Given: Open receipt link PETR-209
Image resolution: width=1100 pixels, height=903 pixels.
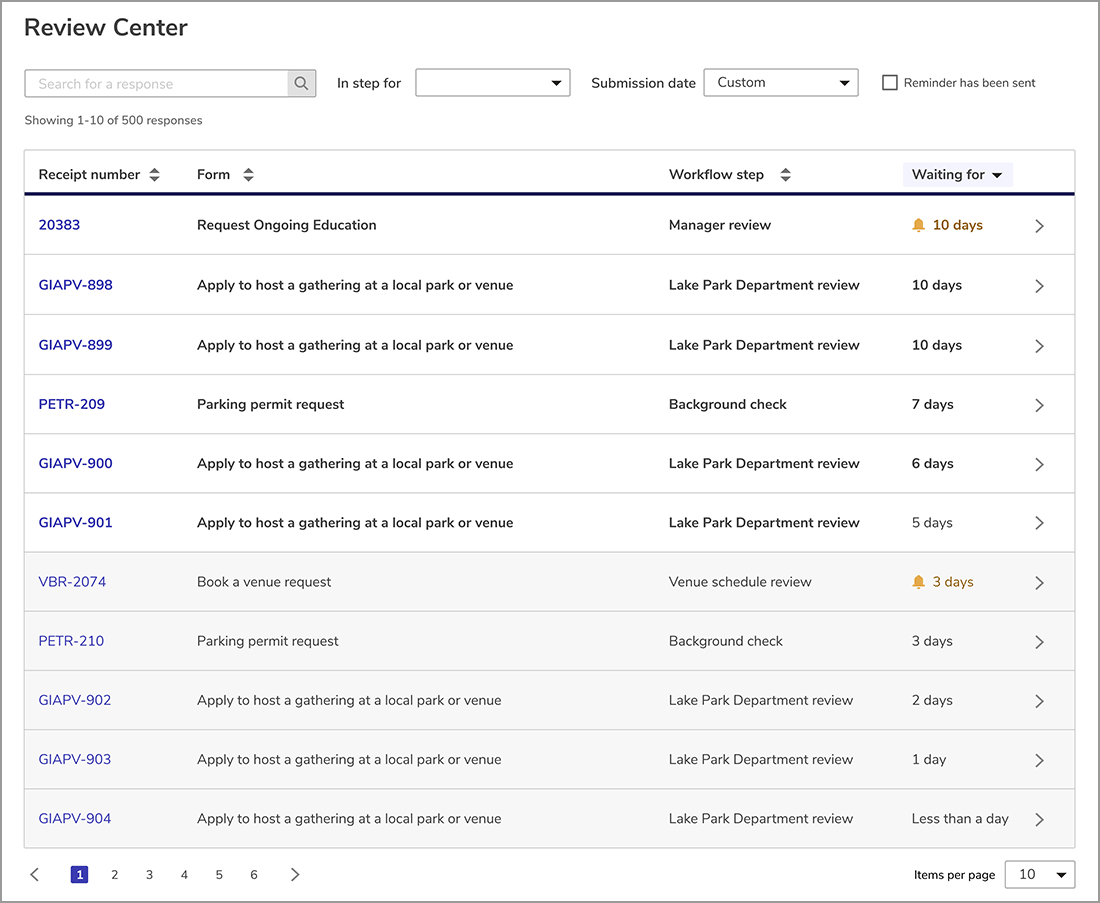Looking at the screenshot, I should pos(72,404).
